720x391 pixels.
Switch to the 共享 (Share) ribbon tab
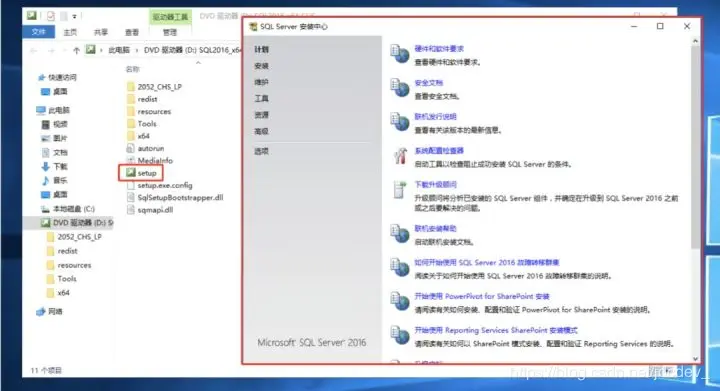pyautogui.click(x=101, y=32)
